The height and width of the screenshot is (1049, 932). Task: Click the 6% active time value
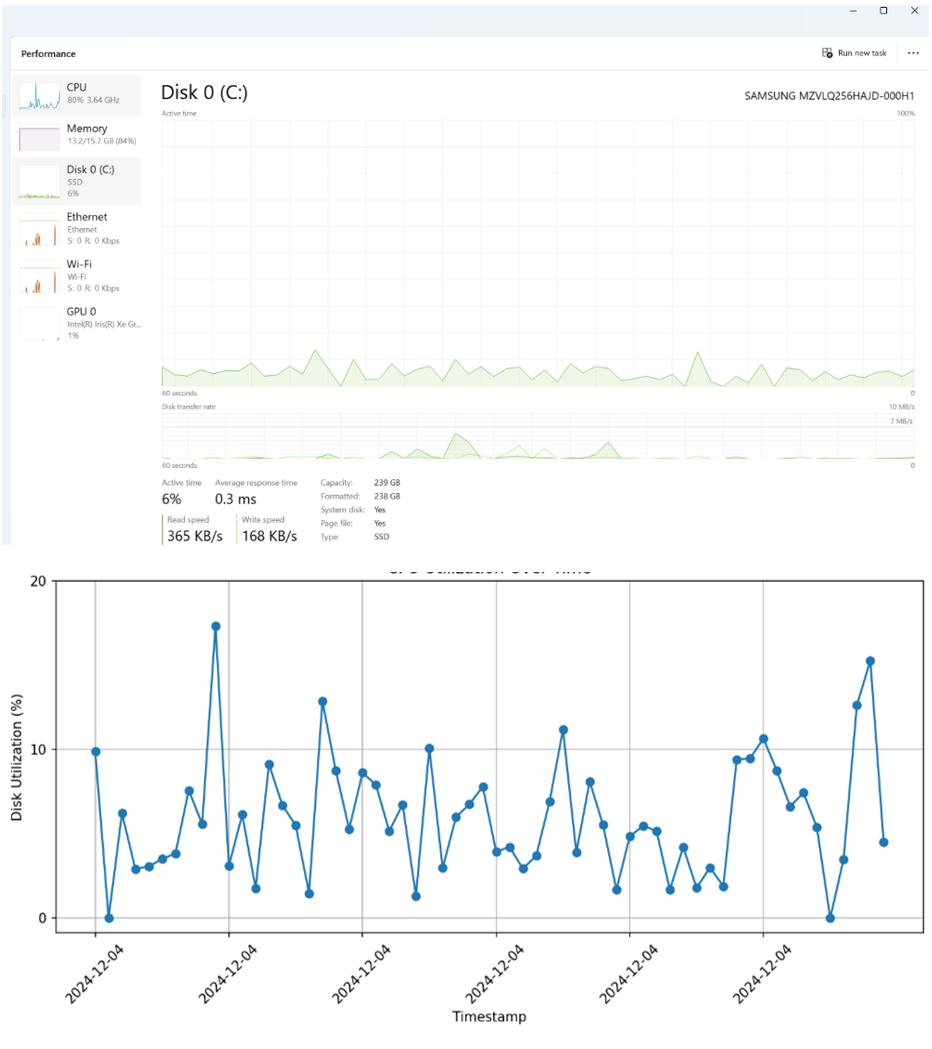[171, 499]
